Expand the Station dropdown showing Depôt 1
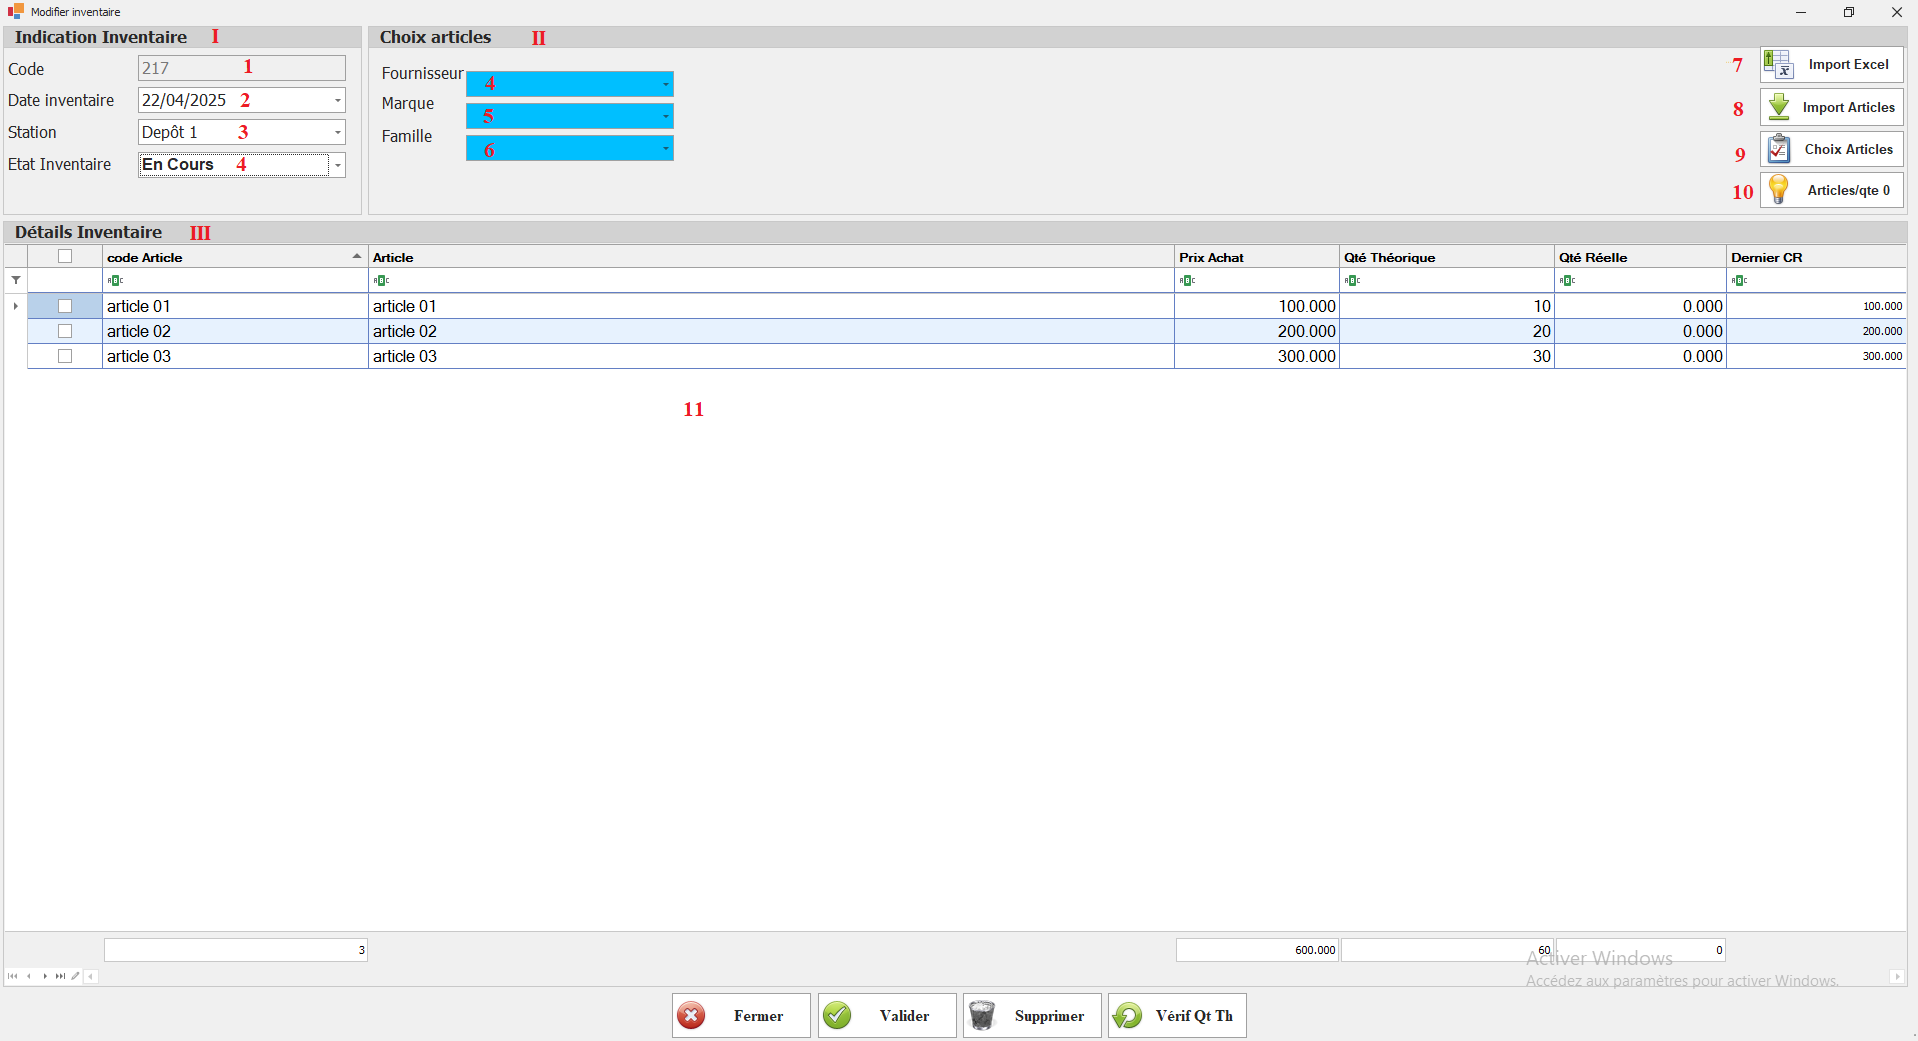The image size is (1918, 1041). click(x=338, y=132)
